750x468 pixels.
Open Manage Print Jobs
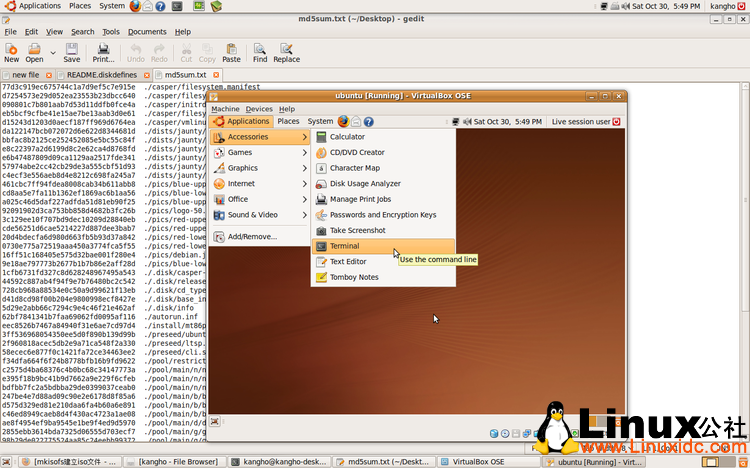pos(383,199)
